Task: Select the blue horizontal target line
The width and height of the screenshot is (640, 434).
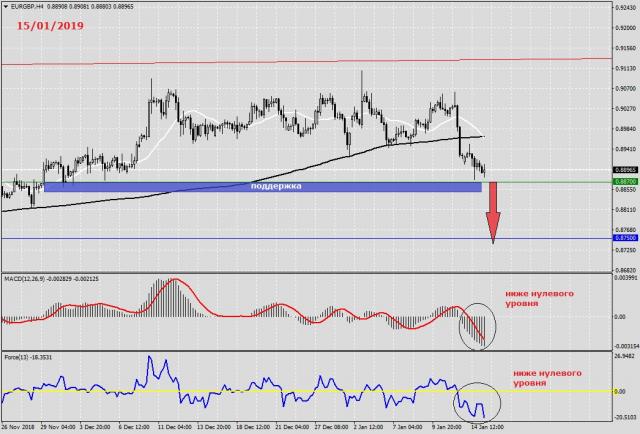Action: (x=250, y=238)
